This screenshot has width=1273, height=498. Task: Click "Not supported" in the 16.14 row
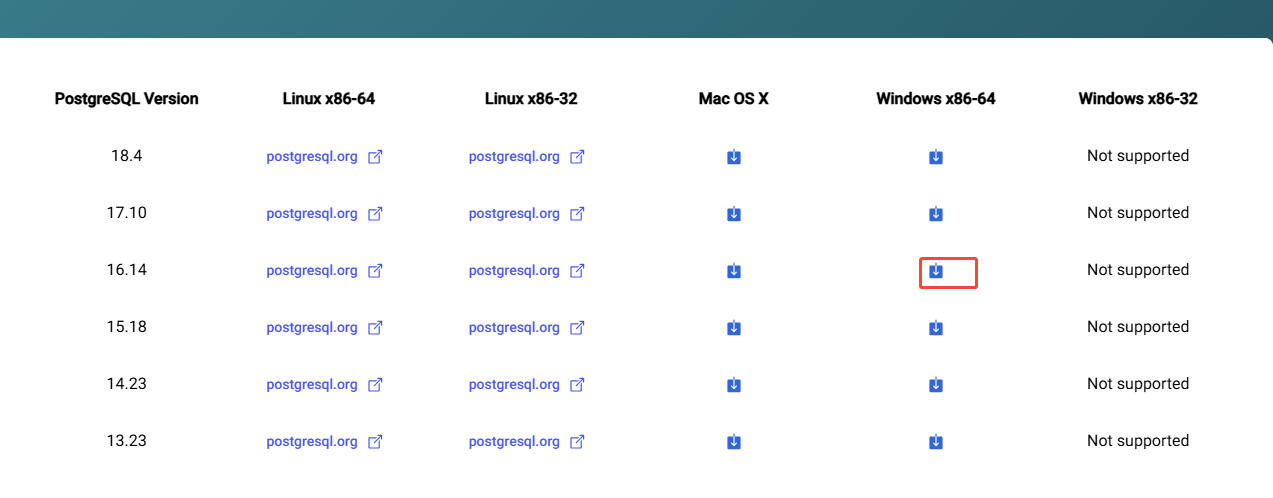(1138, 270)
